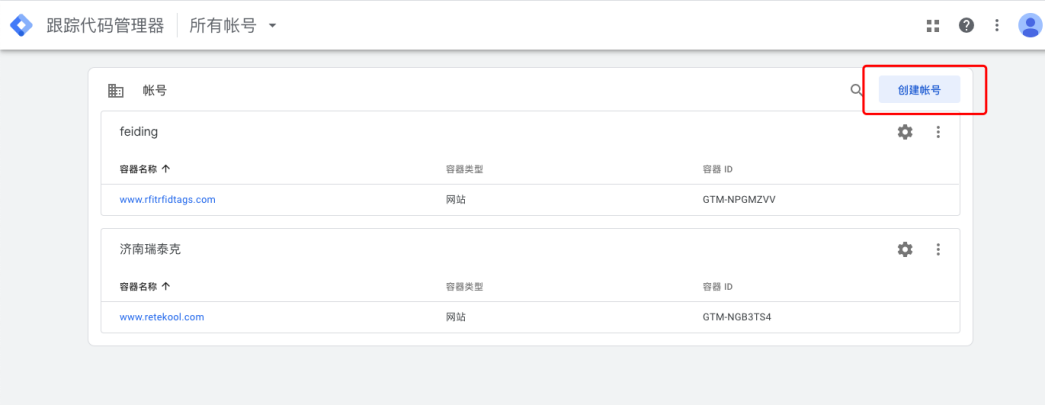Open www.rfitrfidtags.com container link
This screenshot has width=1045, height=405.
167,199
